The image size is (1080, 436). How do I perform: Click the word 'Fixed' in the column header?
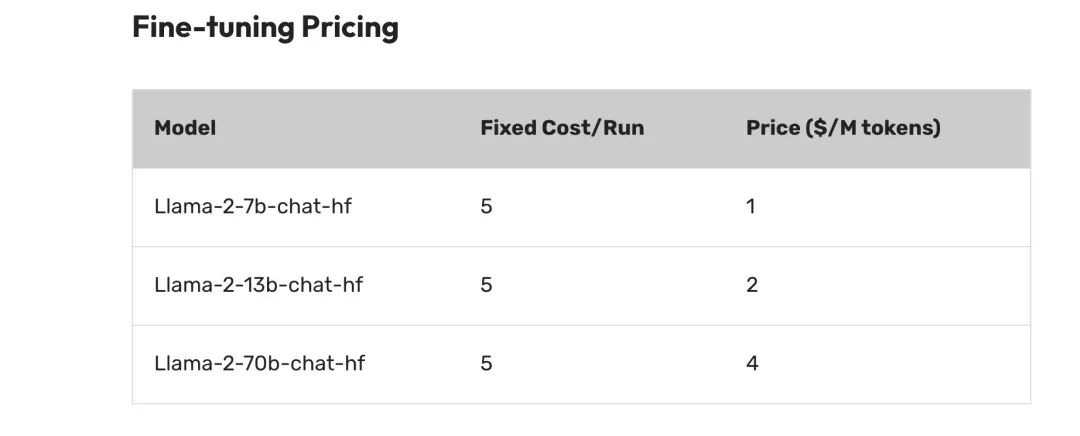(508, 128)
